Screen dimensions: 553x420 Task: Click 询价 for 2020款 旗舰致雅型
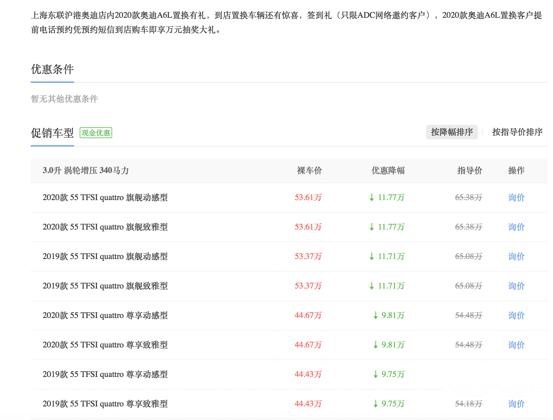click(x=516, y=227)
